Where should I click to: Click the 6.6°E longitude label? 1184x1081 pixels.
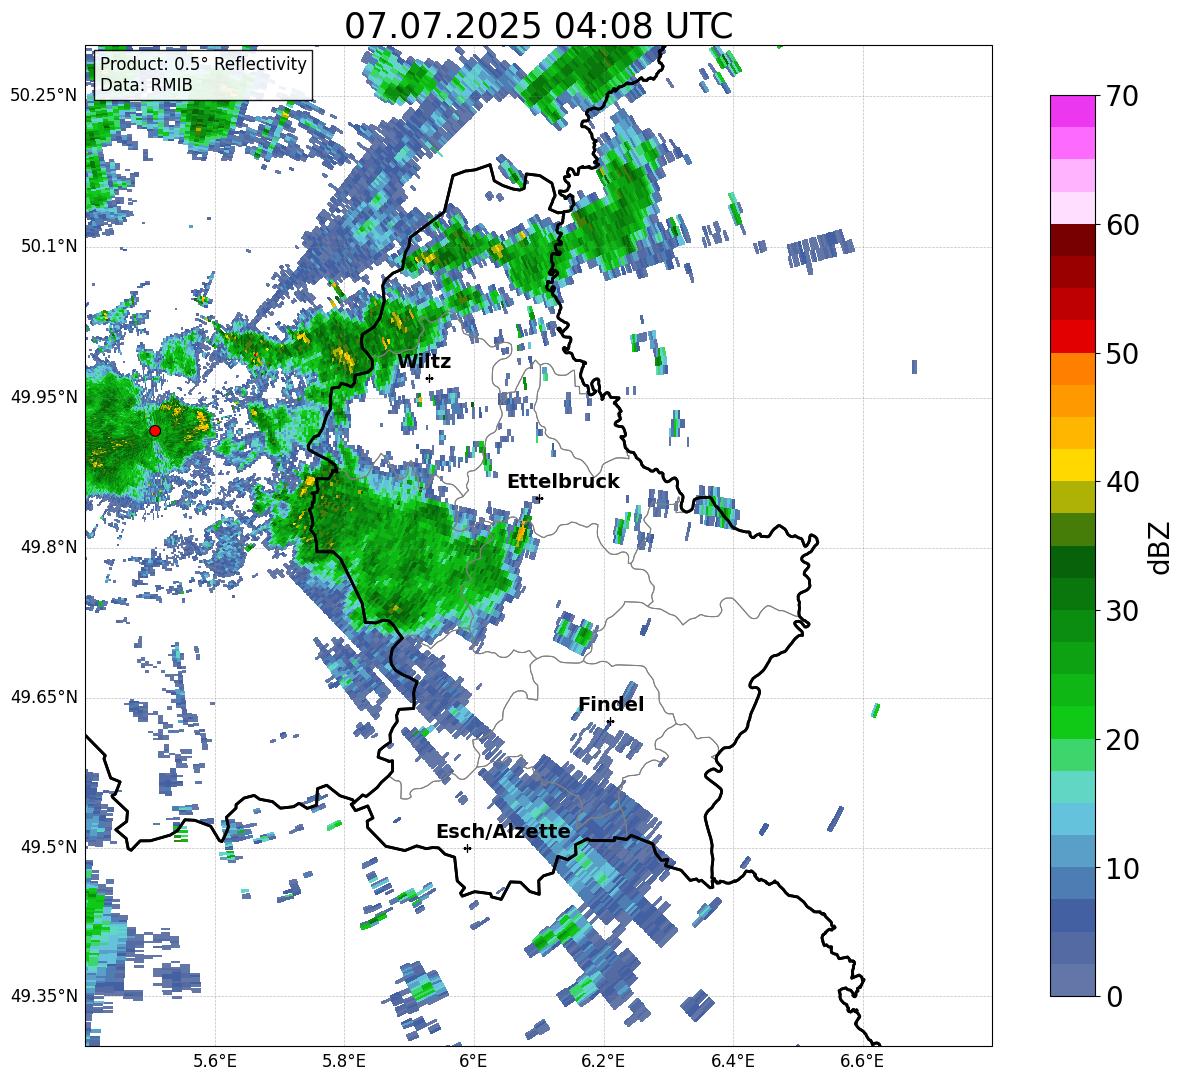click(x=862, y=1061)
